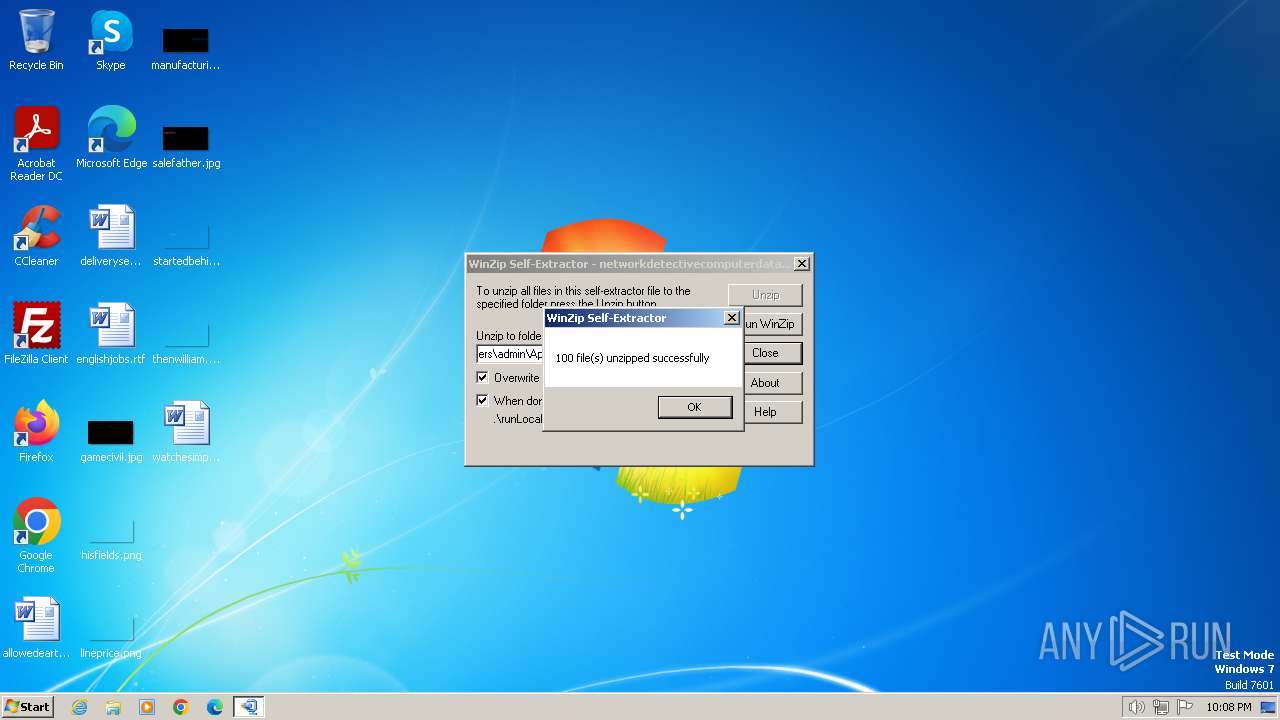Select the englishjobs.rtf document
The height and width of the screenshot is (720, 1280).
tap(111, 334)
